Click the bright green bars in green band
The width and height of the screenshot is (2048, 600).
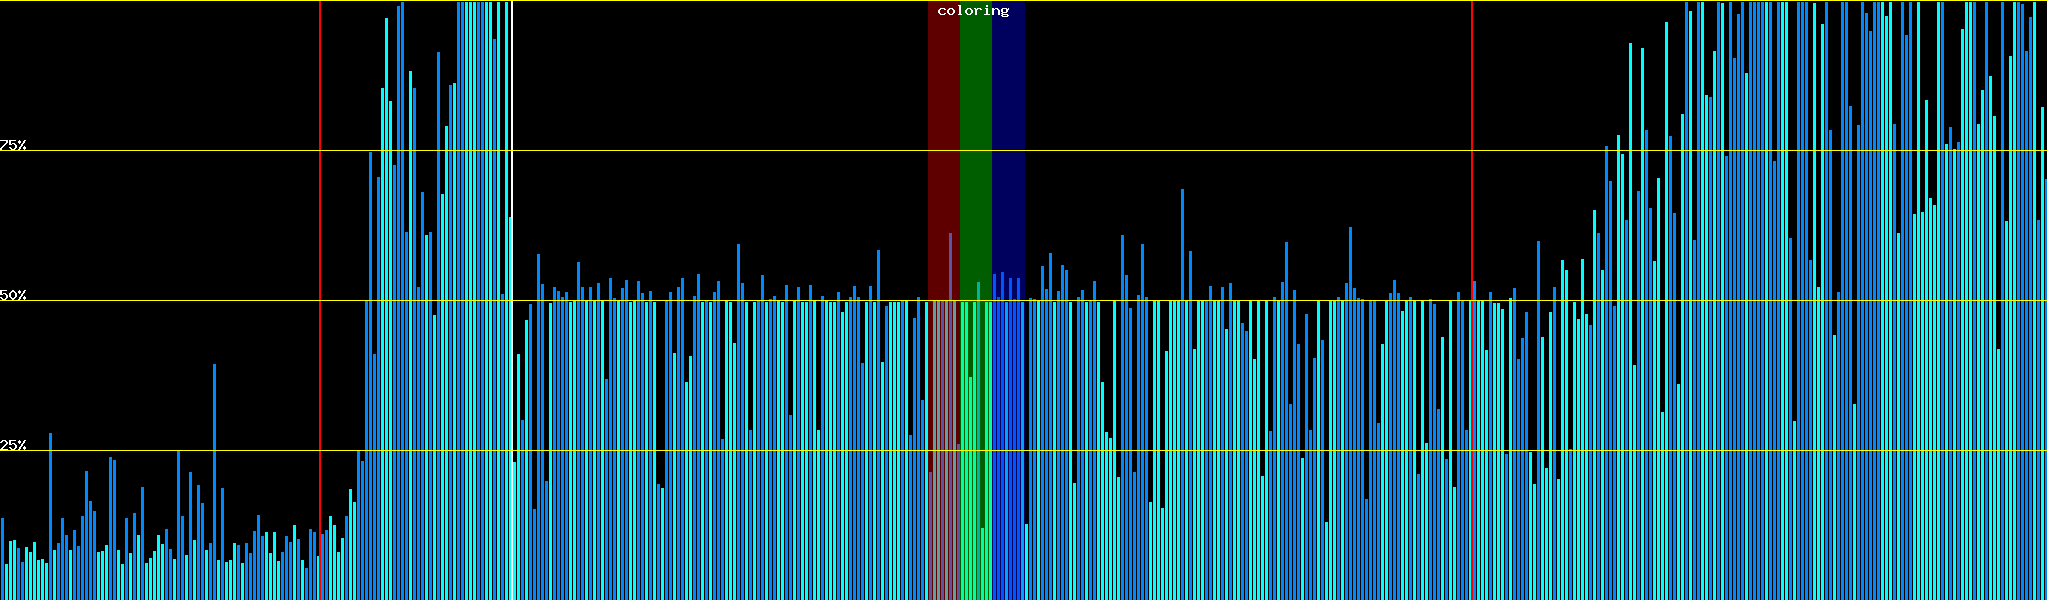click(975, 450)
